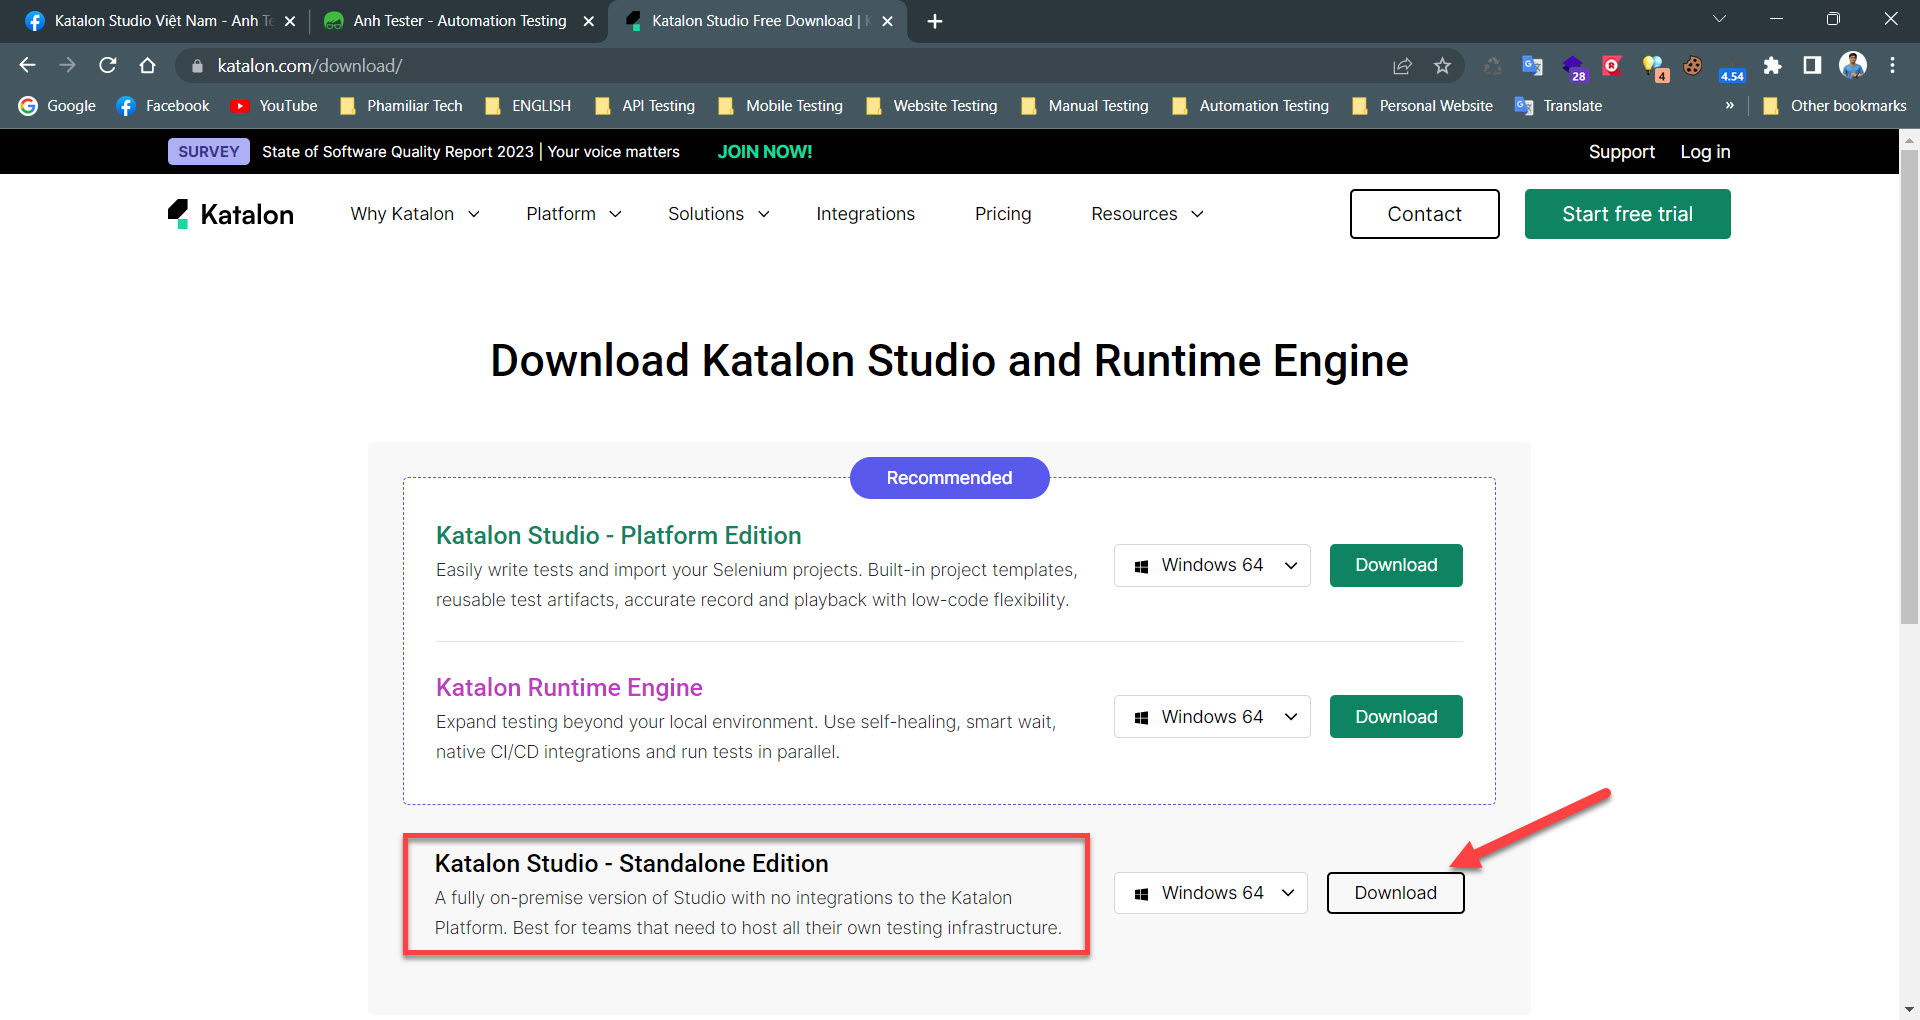Click the Katalon logo
This screenshot has width=1920, height=1020.
231,214
